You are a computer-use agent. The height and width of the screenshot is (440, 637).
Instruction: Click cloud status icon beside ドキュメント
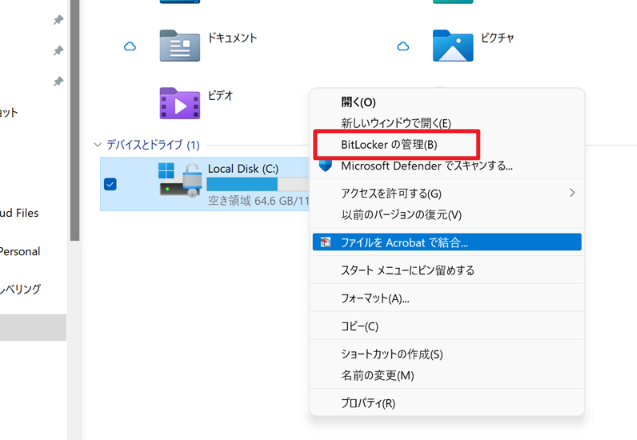pyautogui.click(x=130, y=46)
